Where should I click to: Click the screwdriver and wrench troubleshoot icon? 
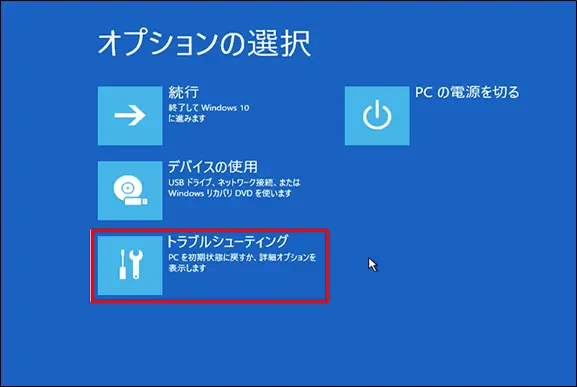(x=130, y=265)
